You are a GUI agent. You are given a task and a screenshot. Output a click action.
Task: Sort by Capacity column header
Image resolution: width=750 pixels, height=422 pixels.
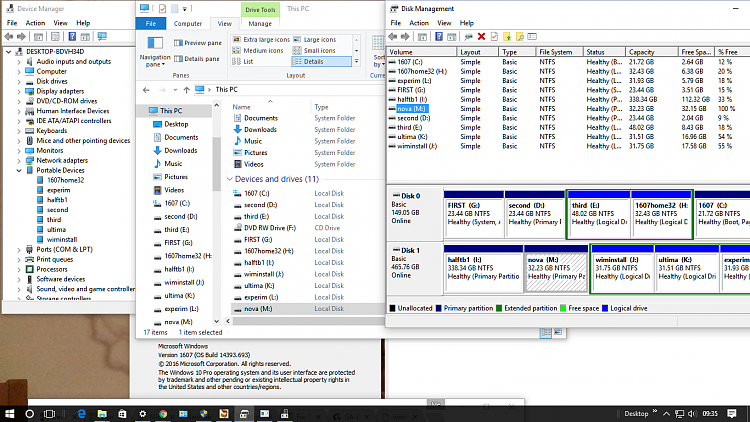pyautogui.click(x=651, y=52)
